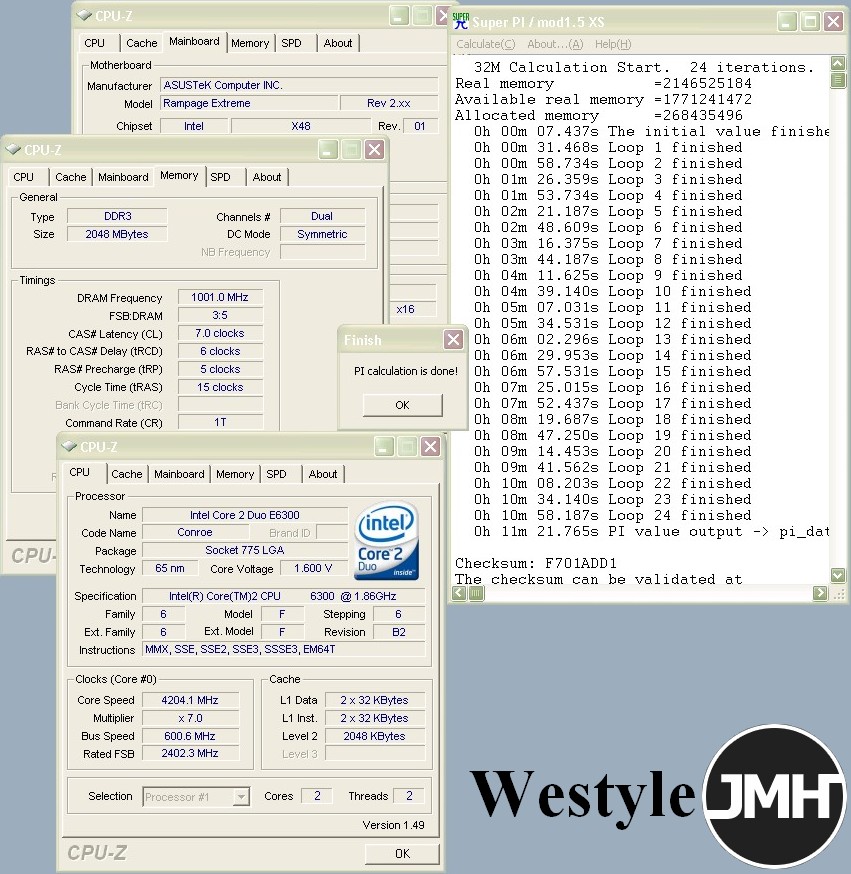The height and width of the screenshot is (874, 851).
Task: Open the About menu in Super PI
Action: pyautogui.click(x=555, y=44)
